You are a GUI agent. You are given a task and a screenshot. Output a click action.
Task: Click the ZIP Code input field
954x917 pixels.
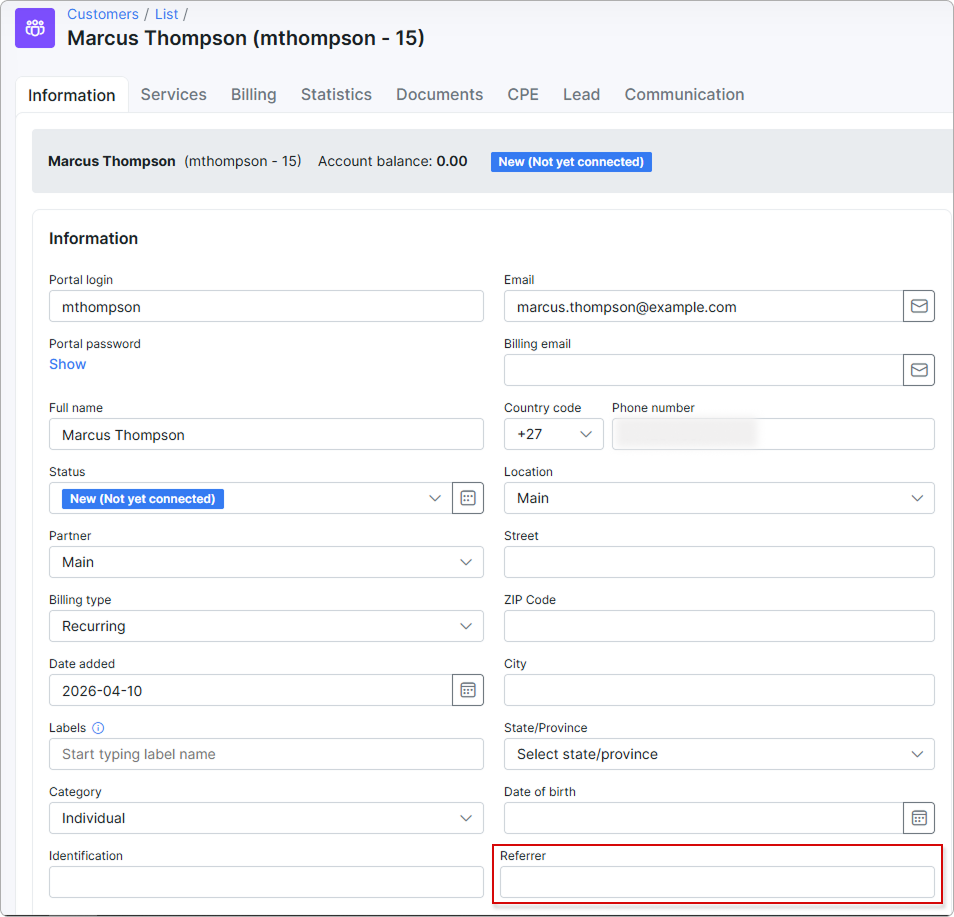pos(719,626)
